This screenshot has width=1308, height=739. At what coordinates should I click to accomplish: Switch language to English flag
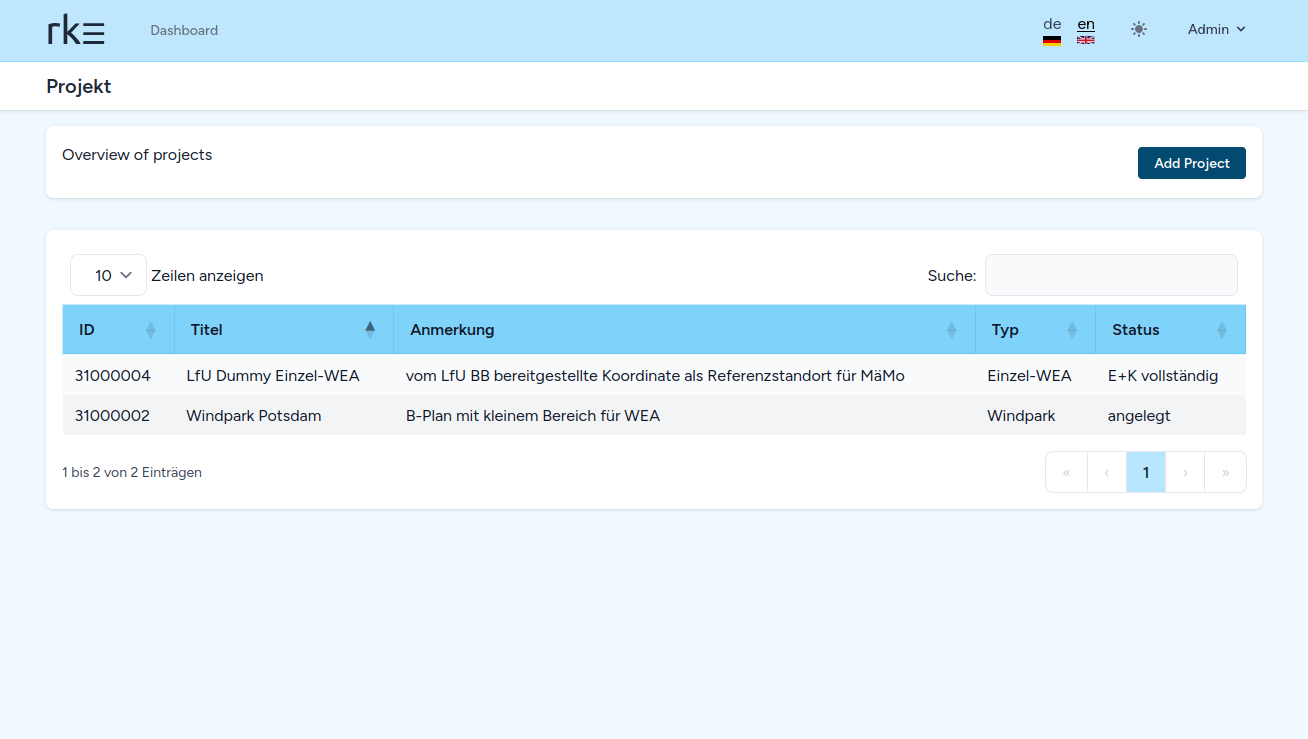click(x=1085, y=31)
